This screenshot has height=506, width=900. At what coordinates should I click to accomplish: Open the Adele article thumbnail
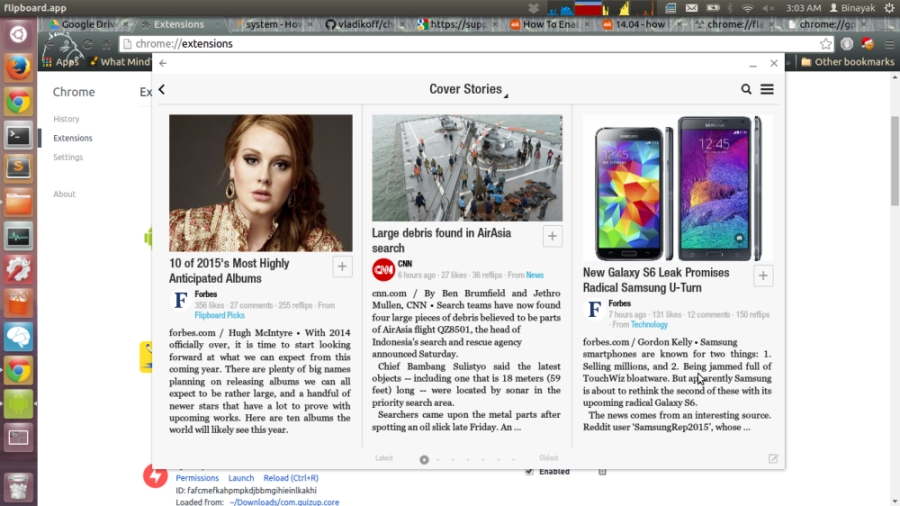pos(260,182)
